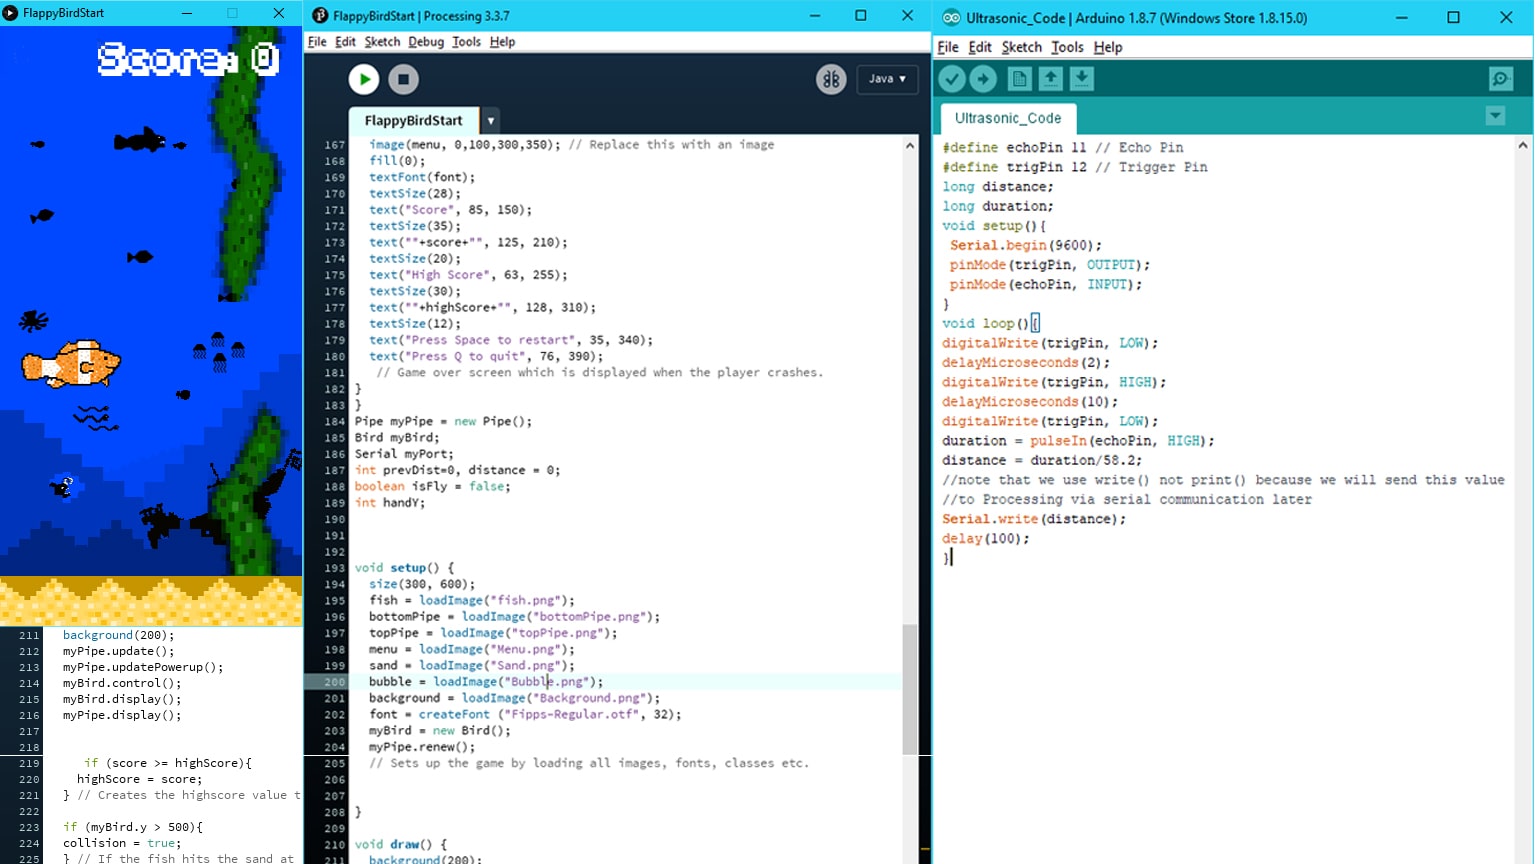Save the Arduino sketch with down-arrow icon
Viewport: 1536px width, 864px height.
pos(1081,79)
